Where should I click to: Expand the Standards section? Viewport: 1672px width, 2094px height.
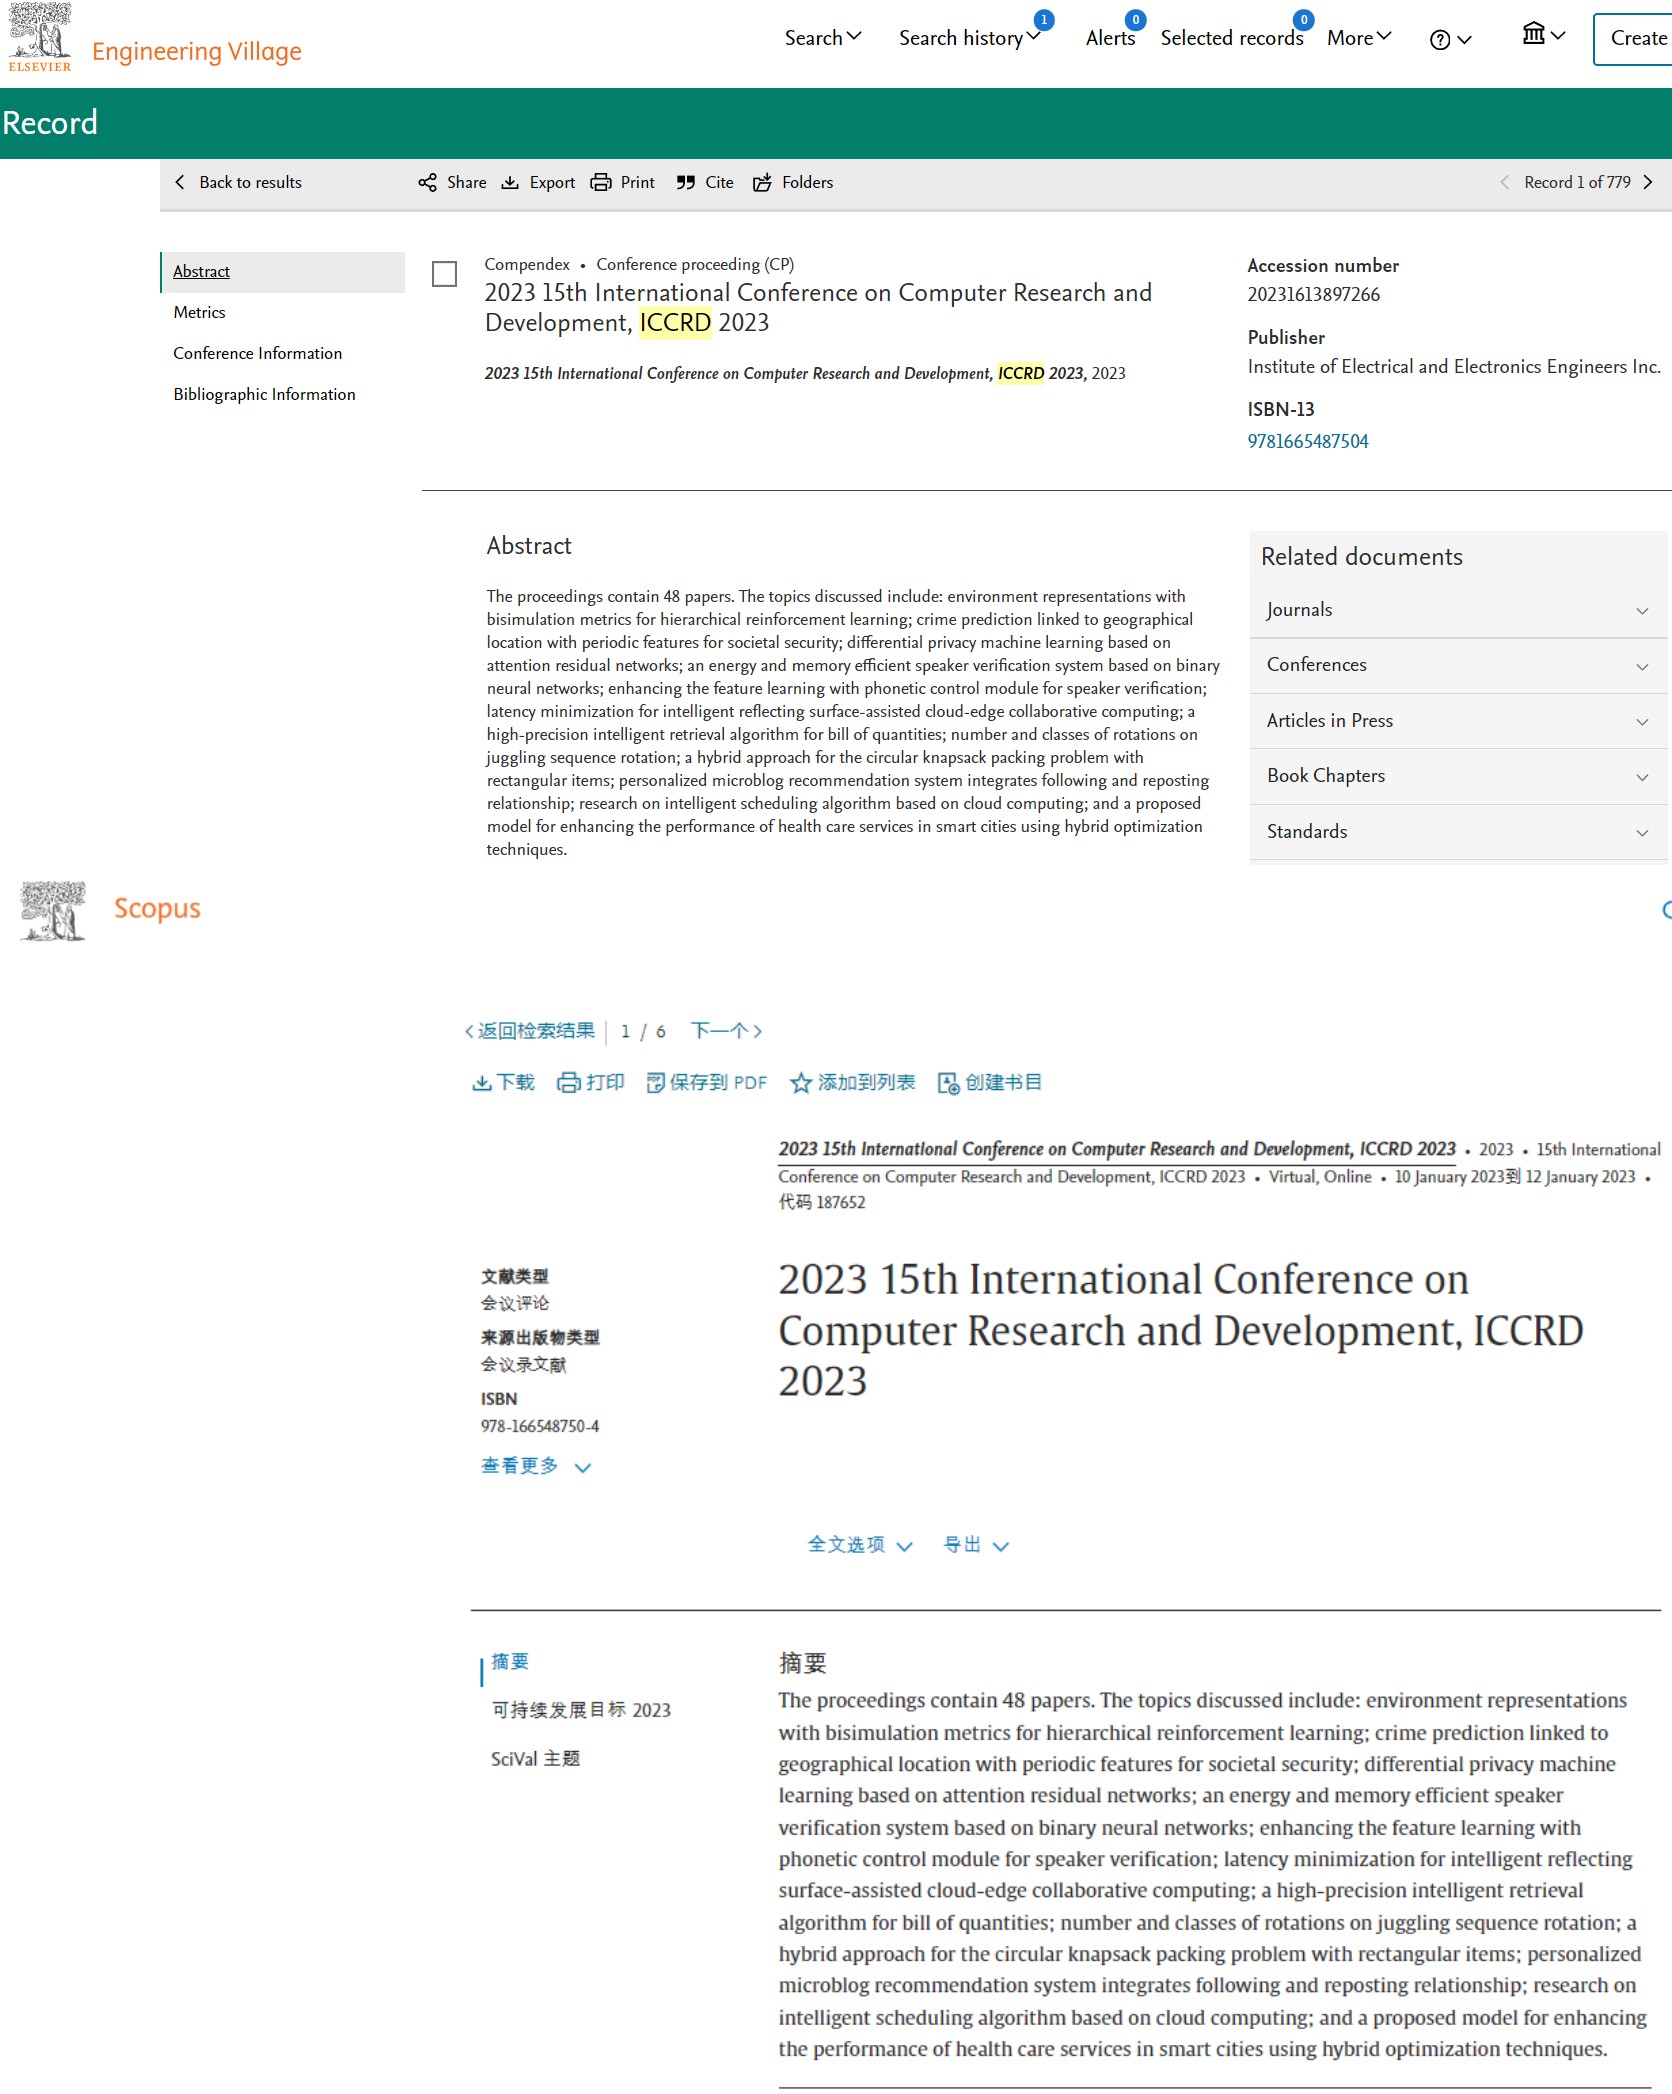1458,832
